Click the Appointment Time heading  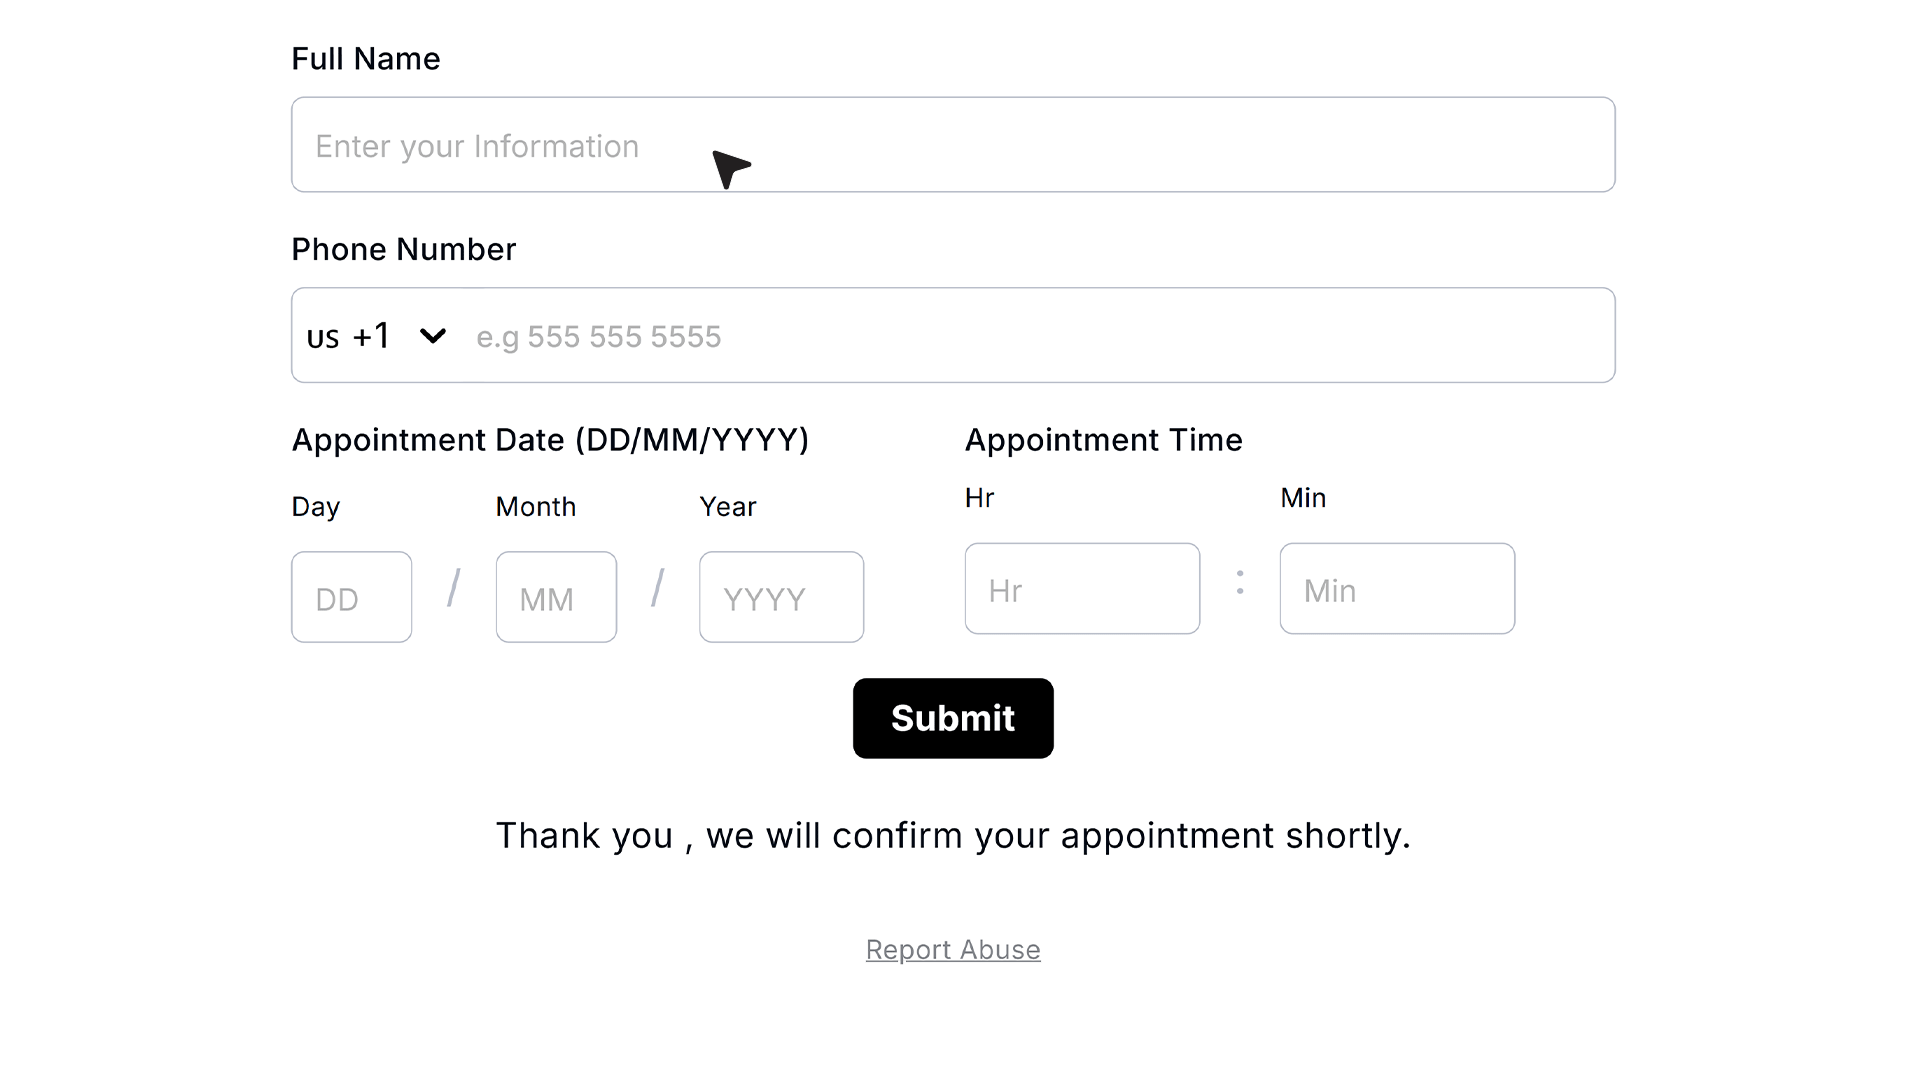1104,440
